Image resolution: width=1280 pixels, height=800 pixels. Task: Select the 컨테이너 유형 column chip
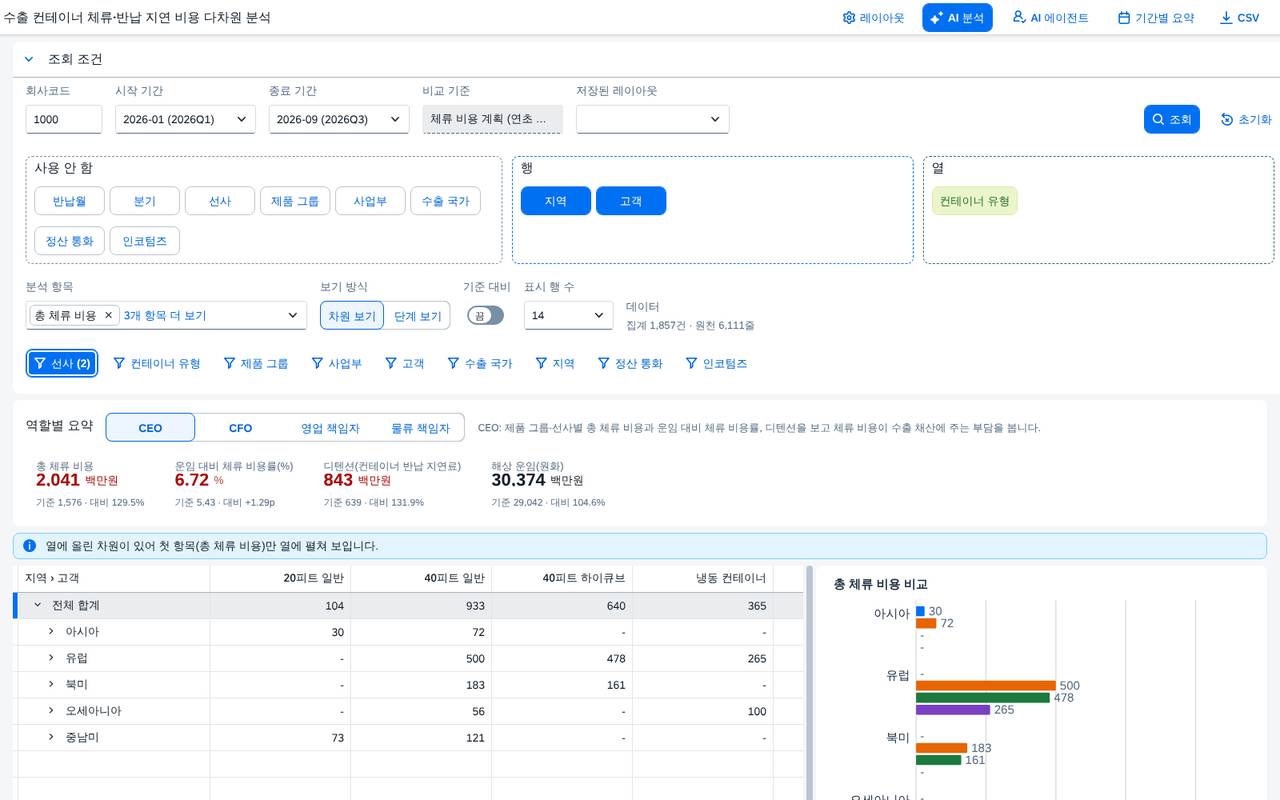pos(975,201)
